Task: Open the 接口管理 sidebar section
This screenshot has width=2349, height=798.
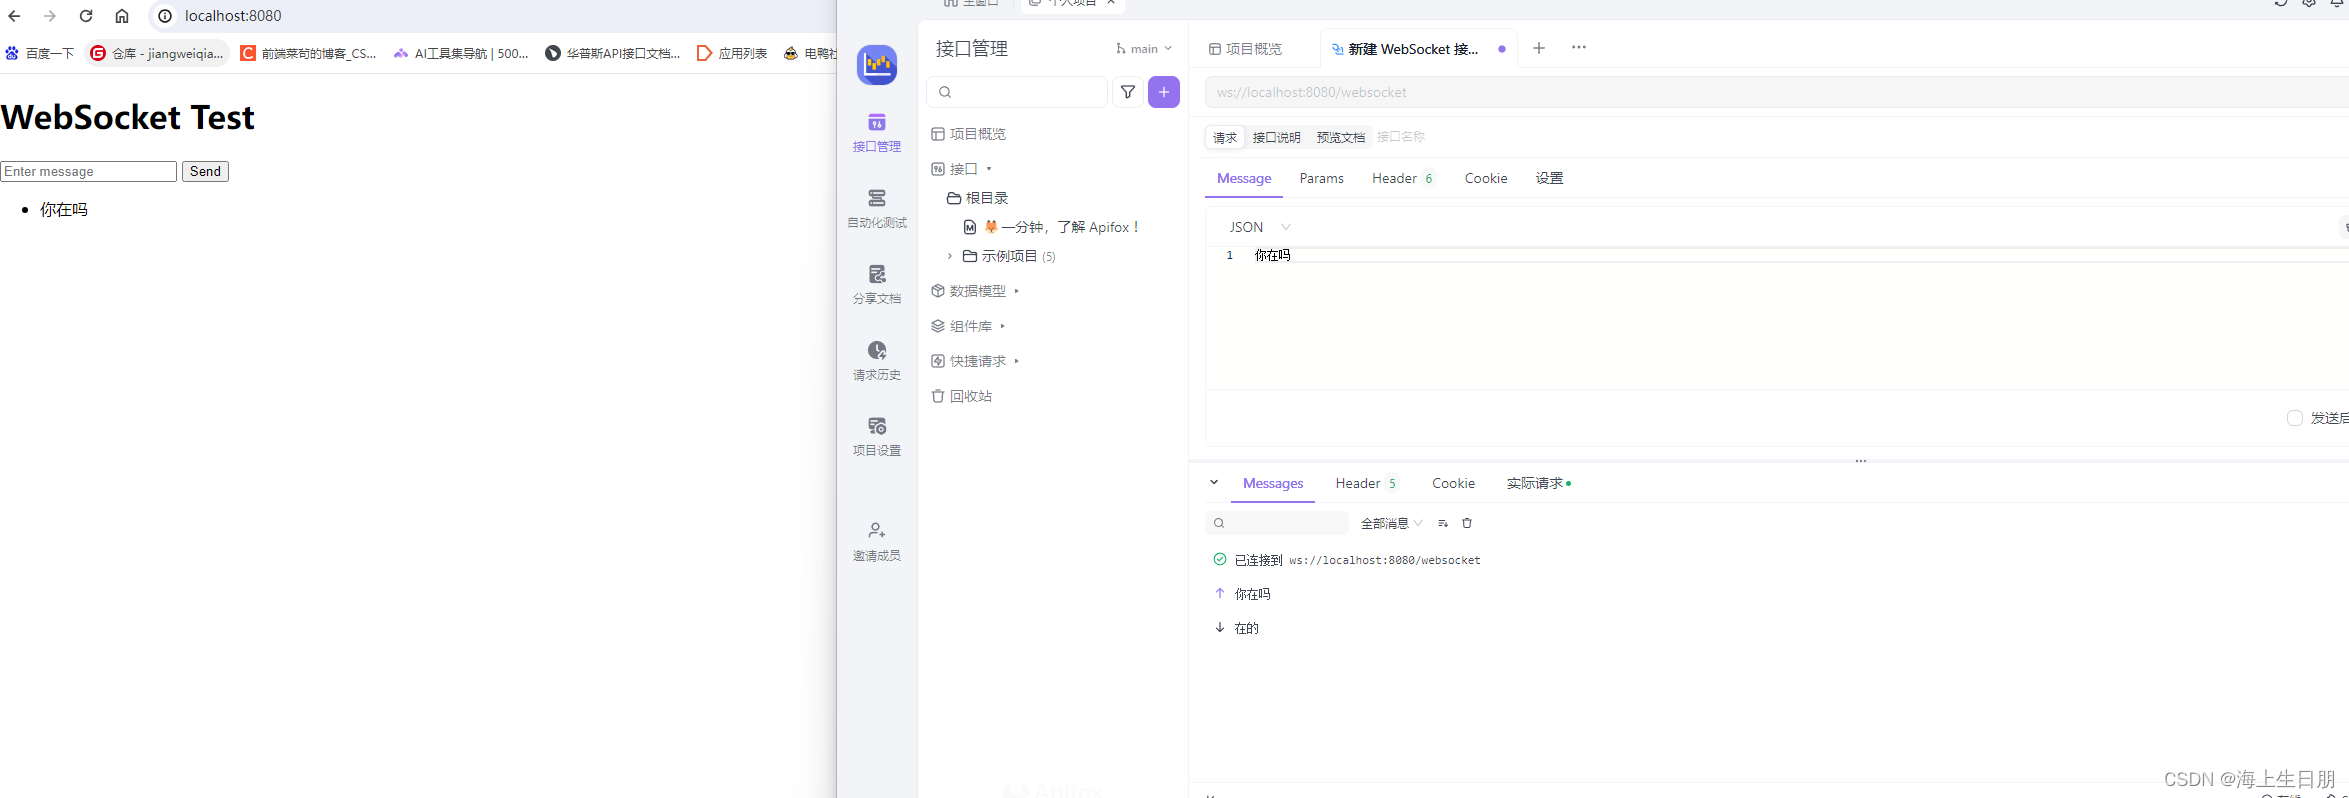Action: pyautogui.click(x=877, y=132)
